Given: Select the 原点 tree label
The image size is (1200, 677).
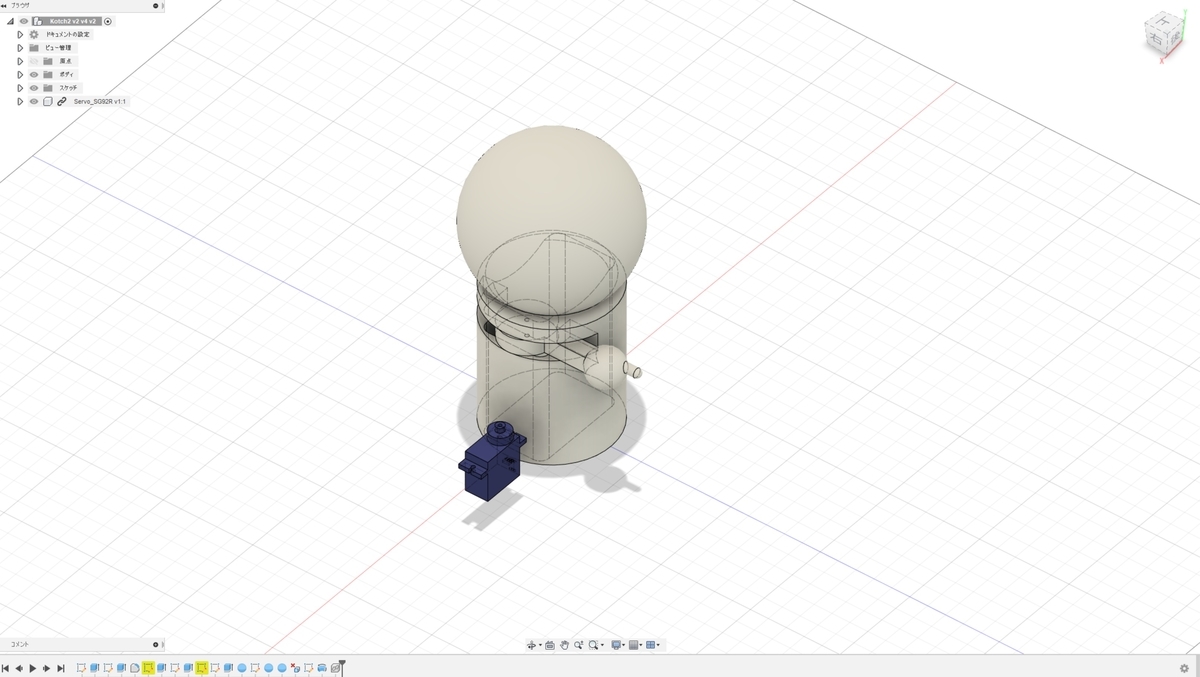Looking at the screenshot, I should 65,61.
